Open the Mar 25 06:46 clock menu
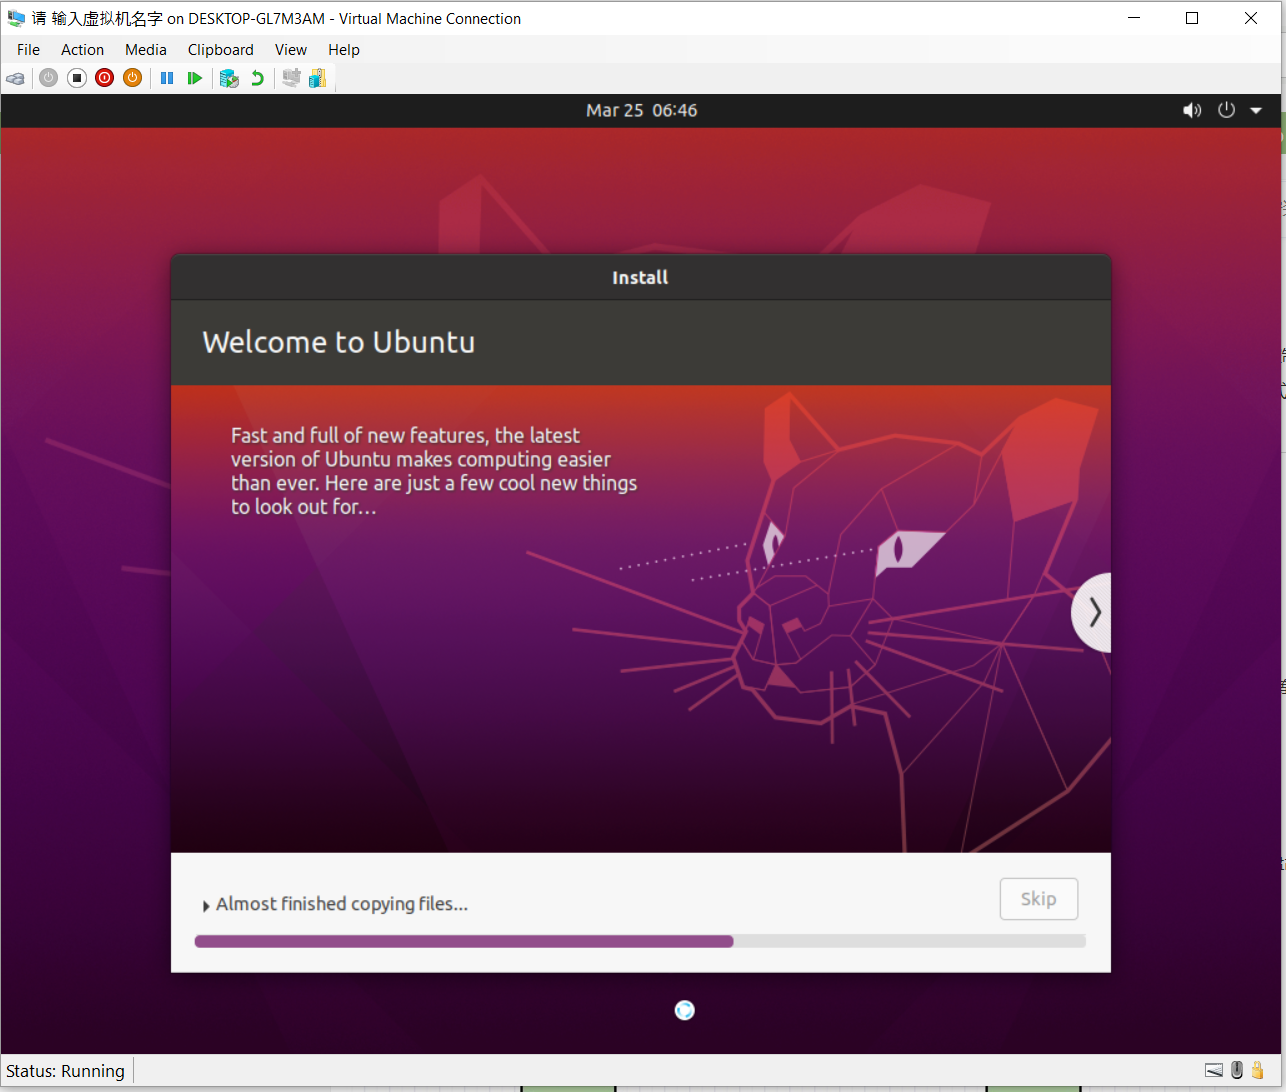 click(641, 111)
